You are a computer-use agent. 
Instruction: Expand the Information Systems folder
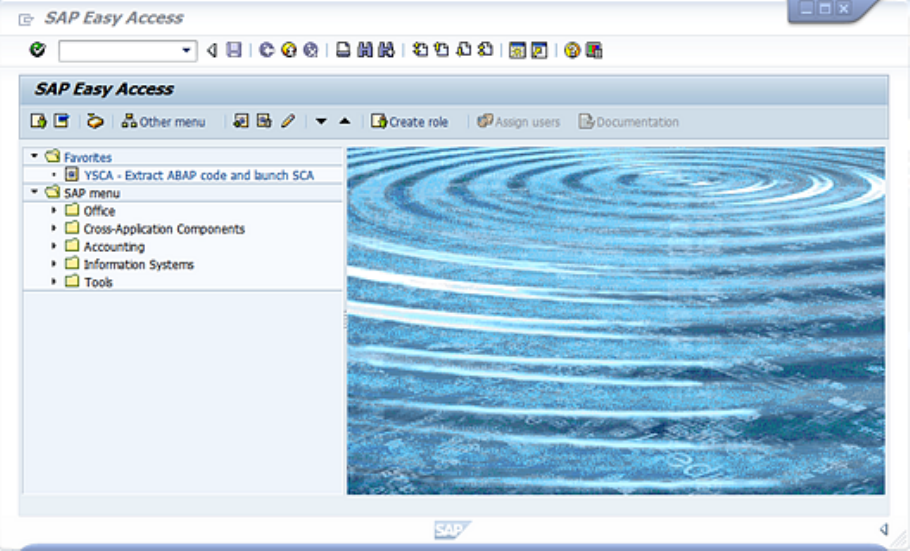(53, 264)
